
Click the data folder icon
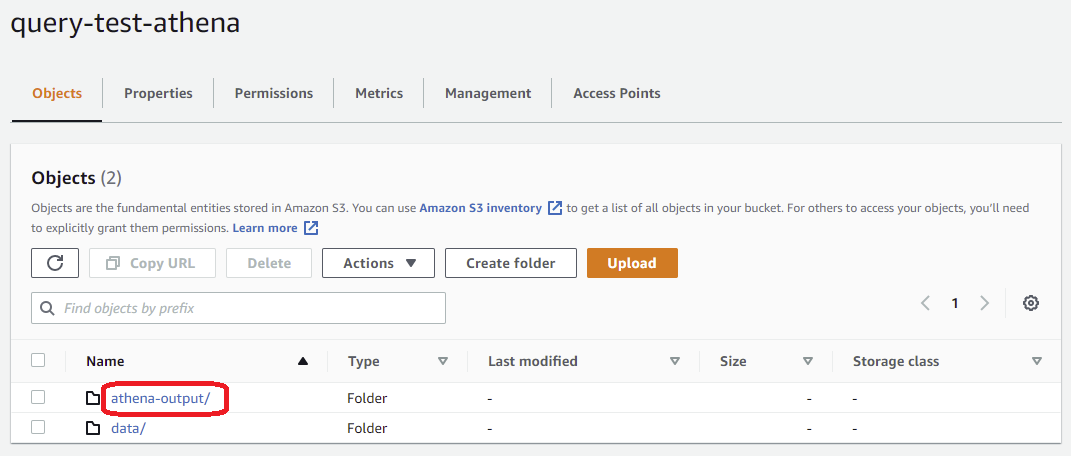(93, 428)
